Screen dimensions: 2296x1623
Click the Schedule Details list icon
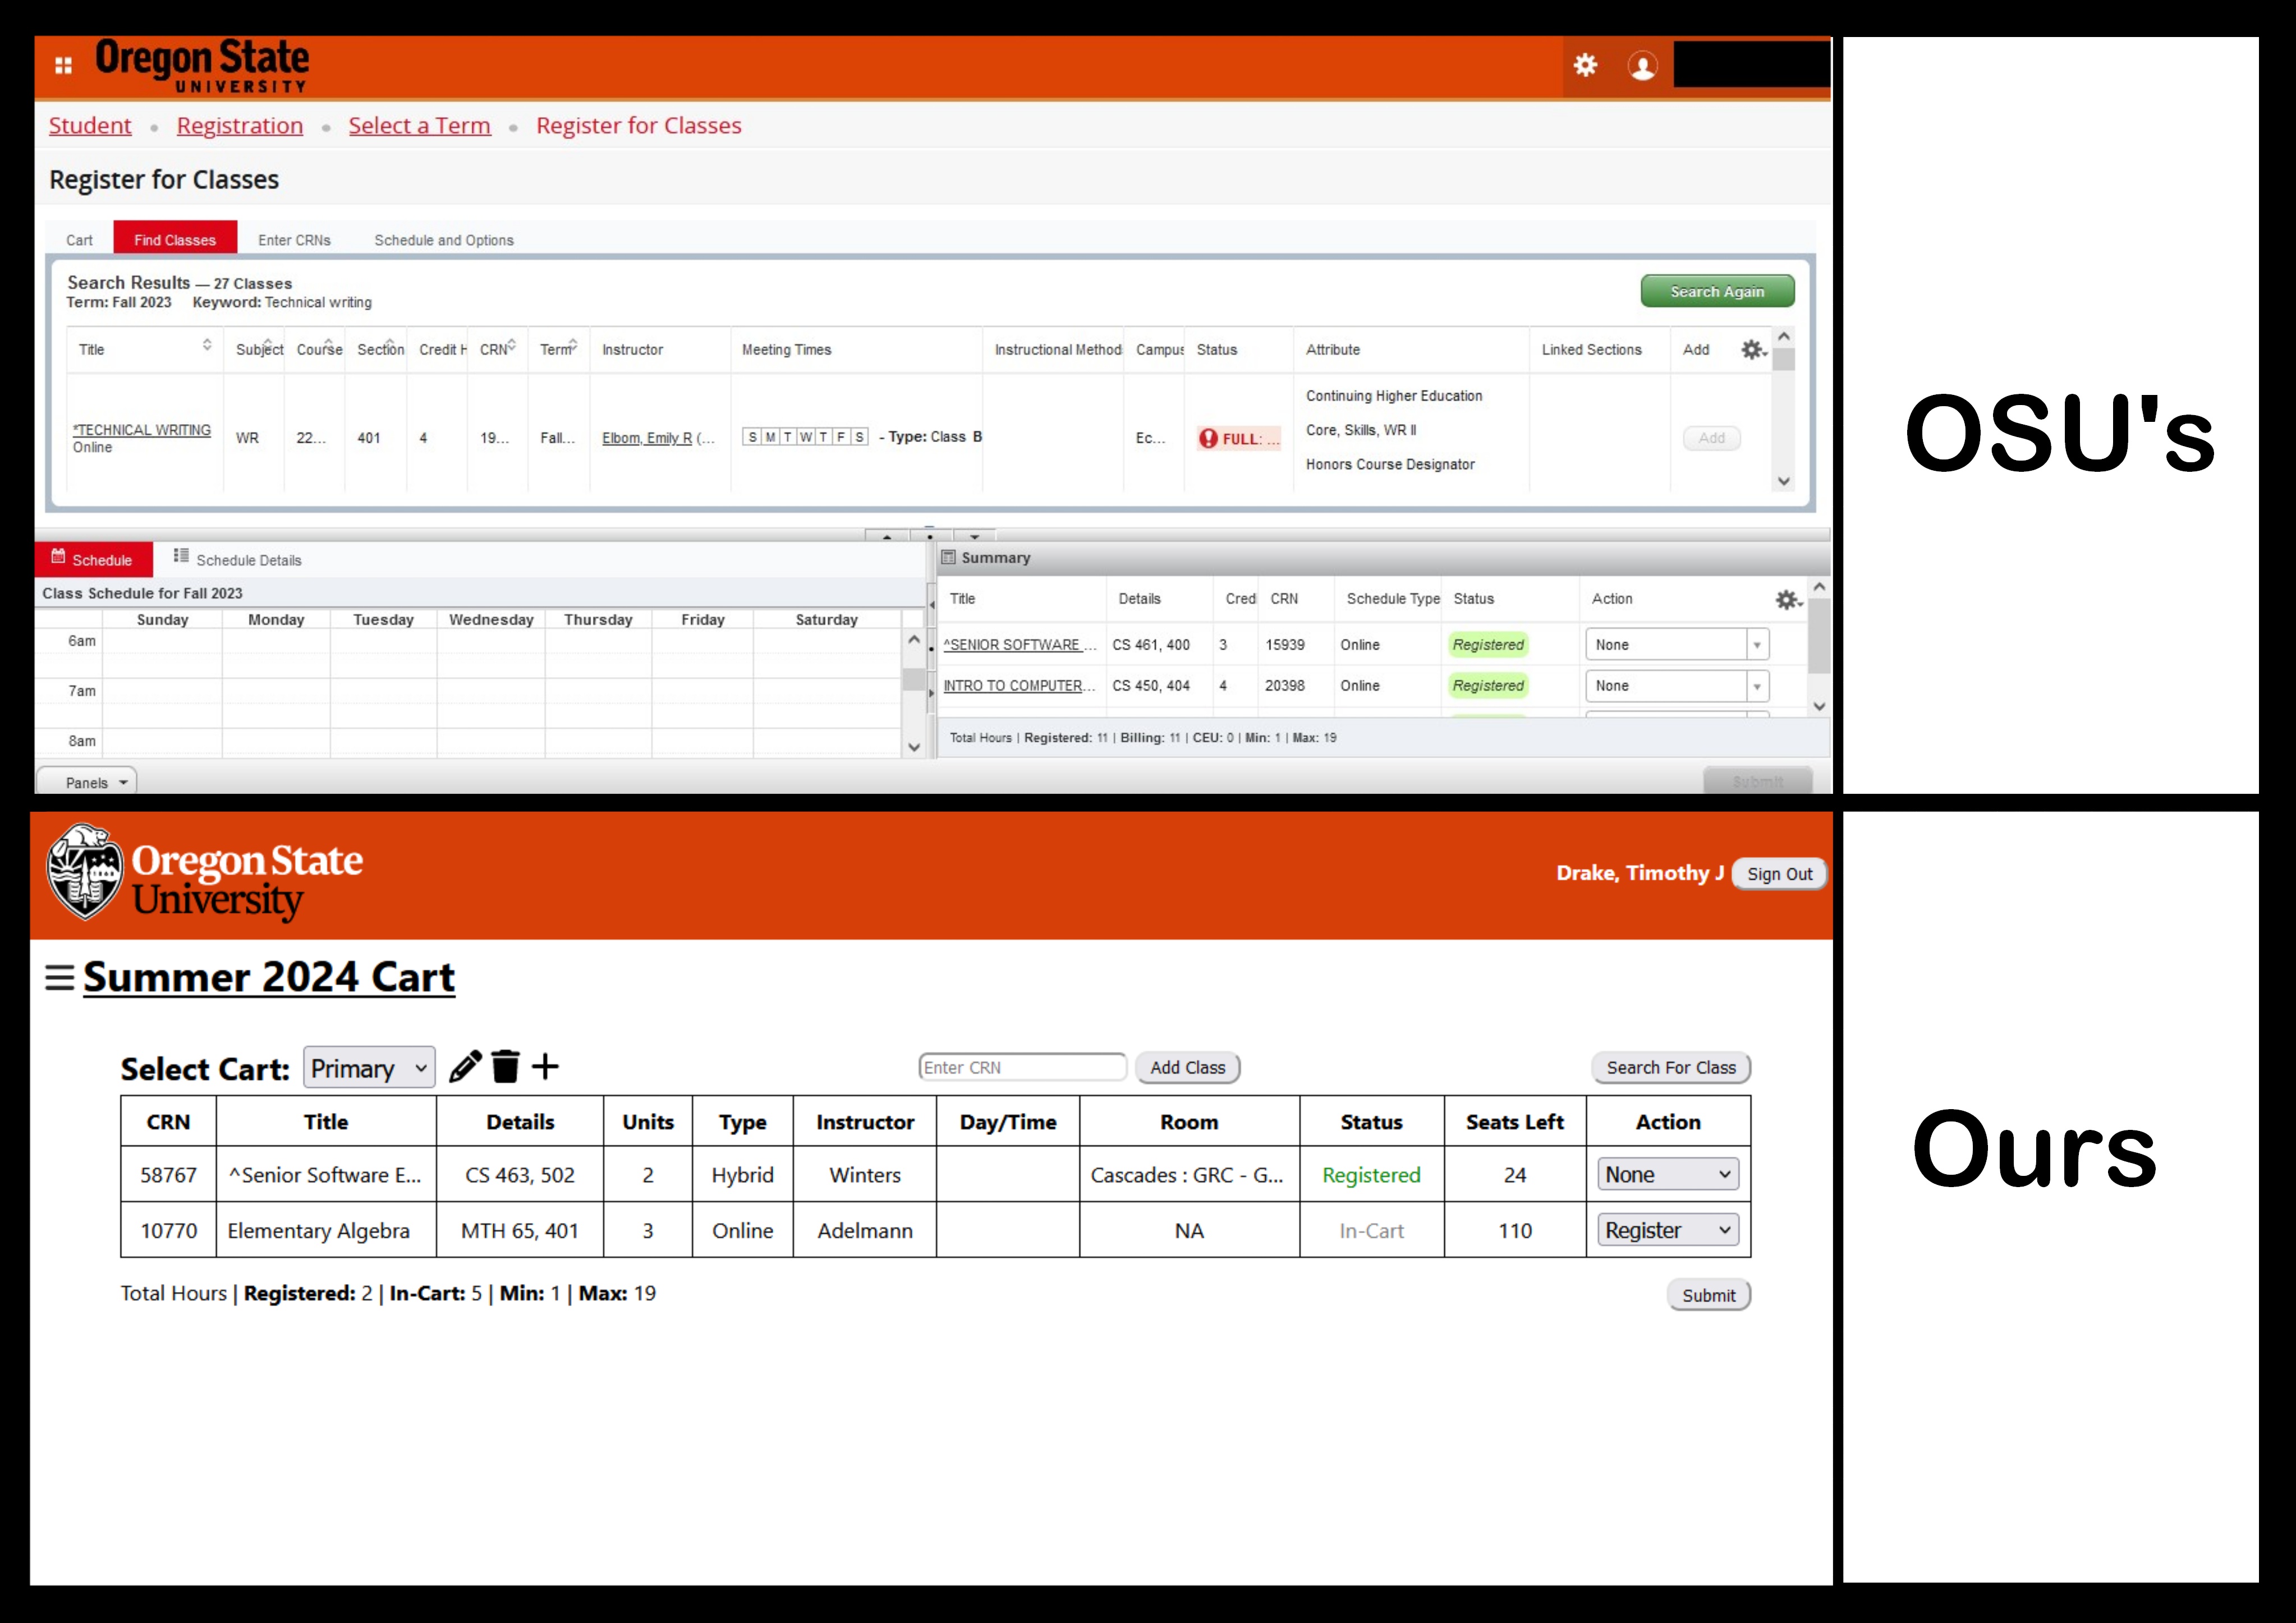(x=181, y=556)
